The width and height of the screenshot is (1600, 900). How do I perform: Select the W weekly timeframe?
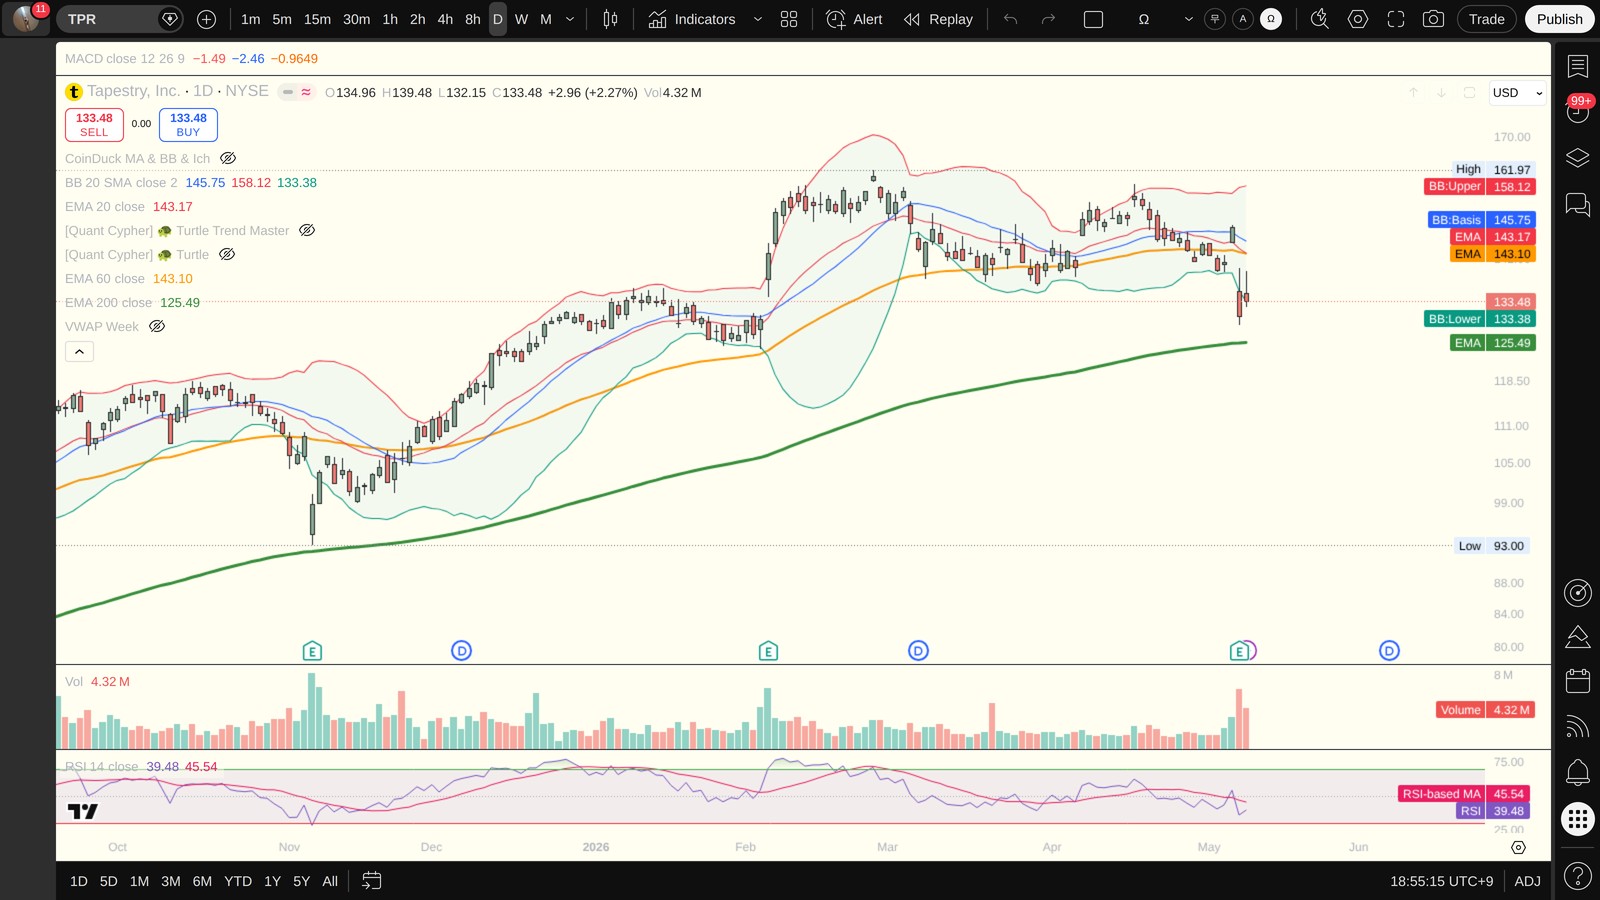(521, 19)
